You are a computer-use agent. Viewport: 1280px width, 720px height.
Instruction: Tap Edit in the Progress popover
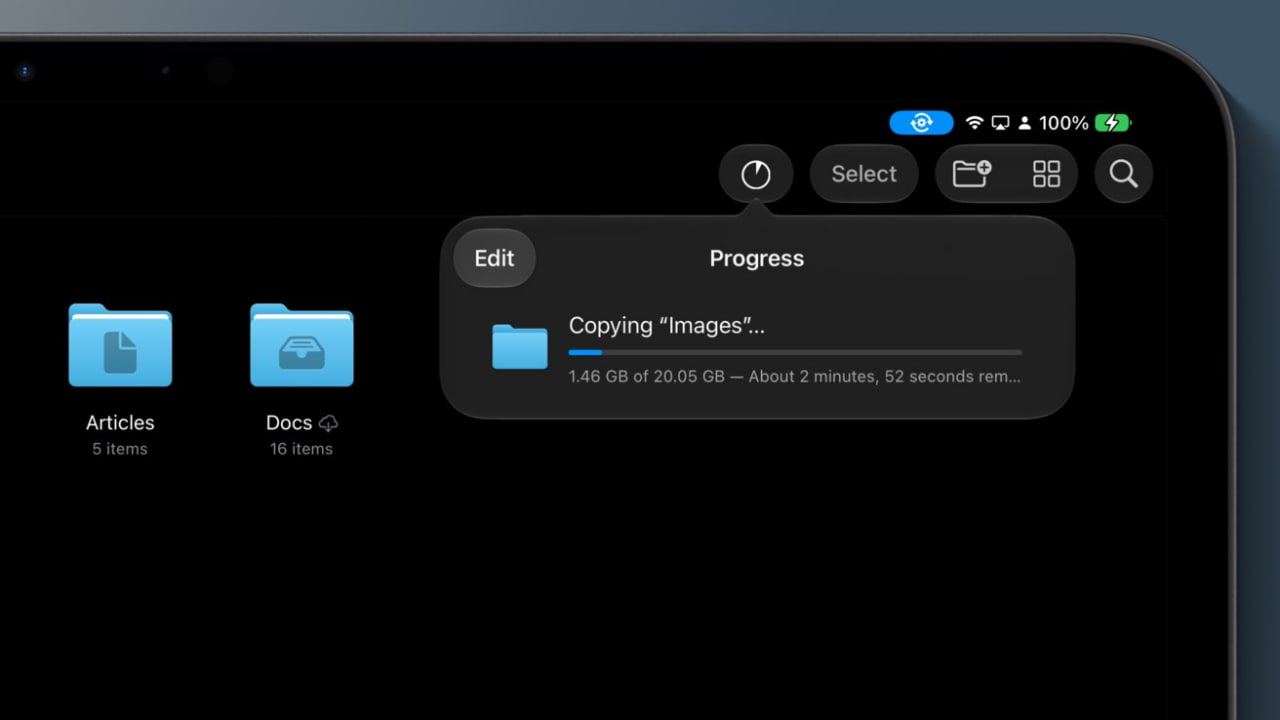pos(494,258)
